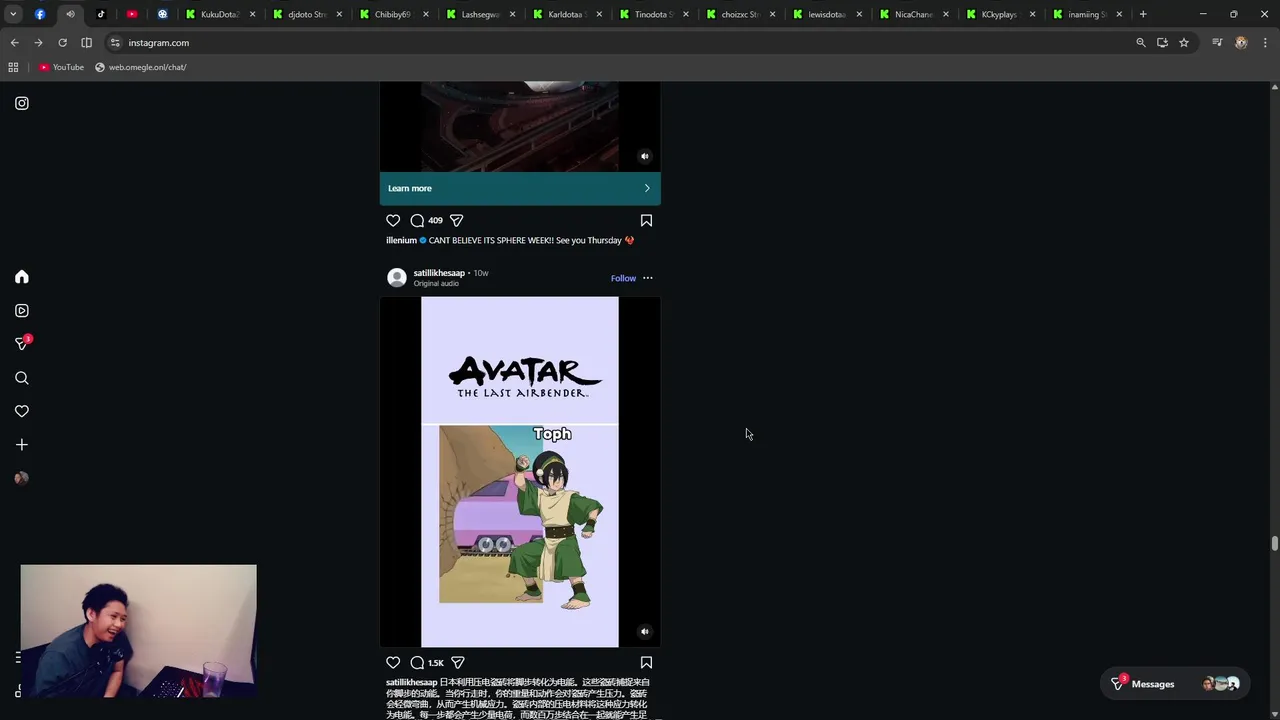The width and height of the screenshot is (1280, 720).
Task: Open illenium profile from caption
Action: 401,240
